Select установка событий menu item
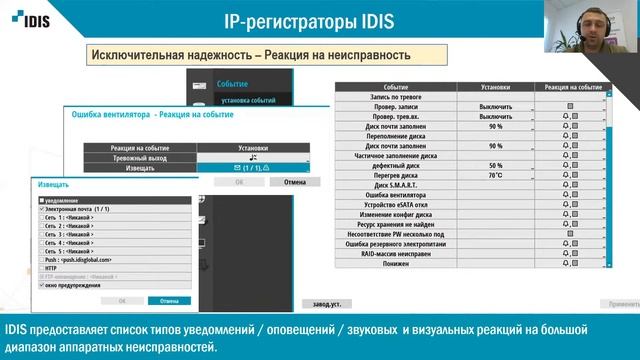The width and height of the screenshot is (640, 360). click(248, 100)
